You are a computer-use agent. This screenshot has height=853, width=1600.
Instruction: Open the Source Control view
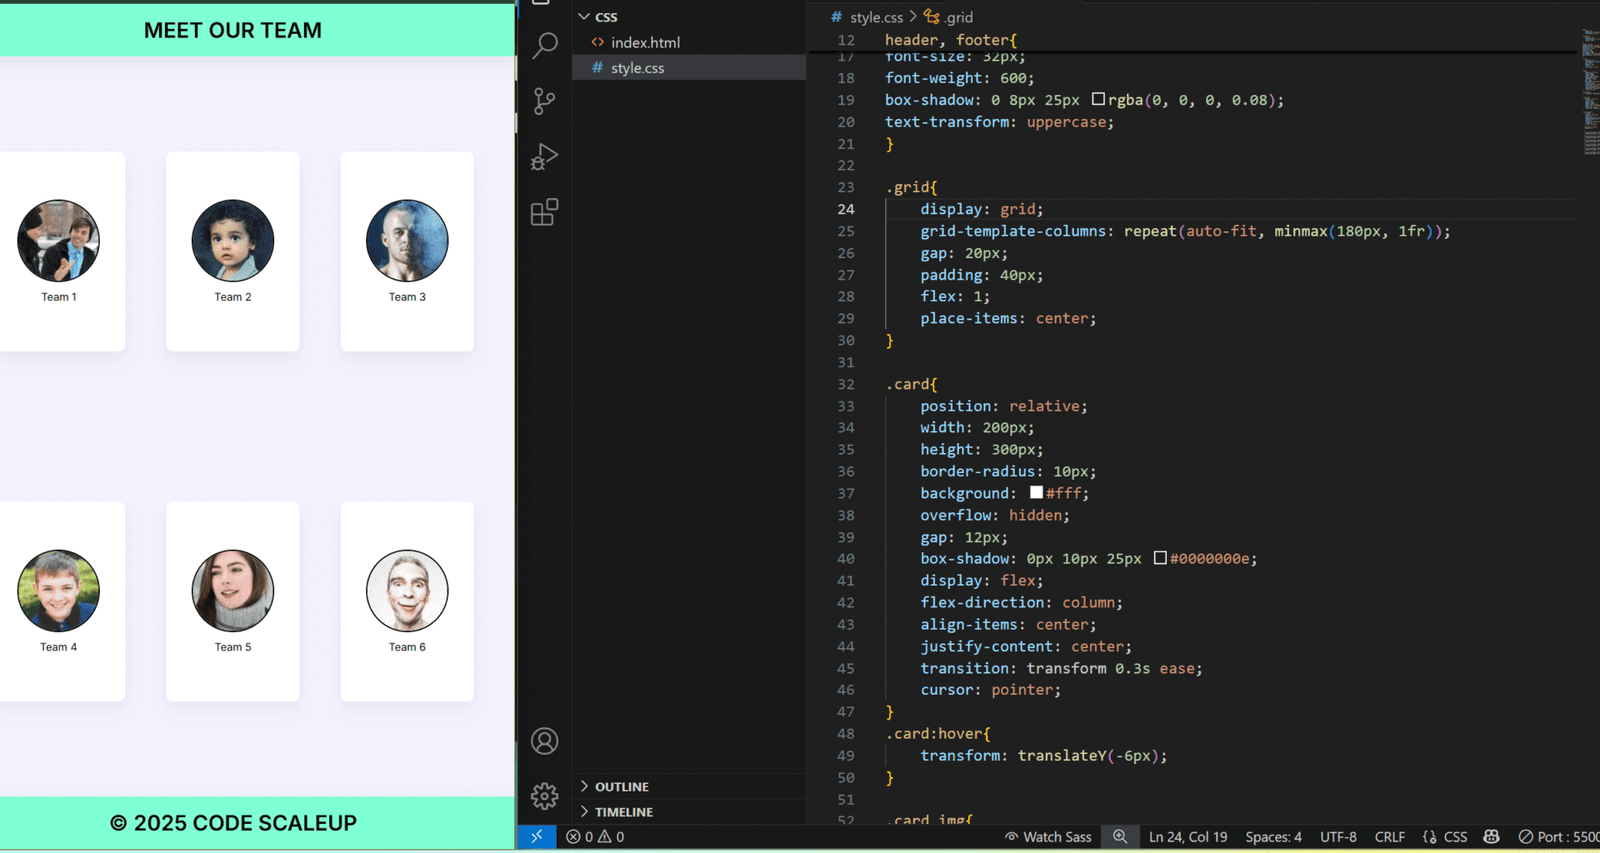(x=544, y=101)
